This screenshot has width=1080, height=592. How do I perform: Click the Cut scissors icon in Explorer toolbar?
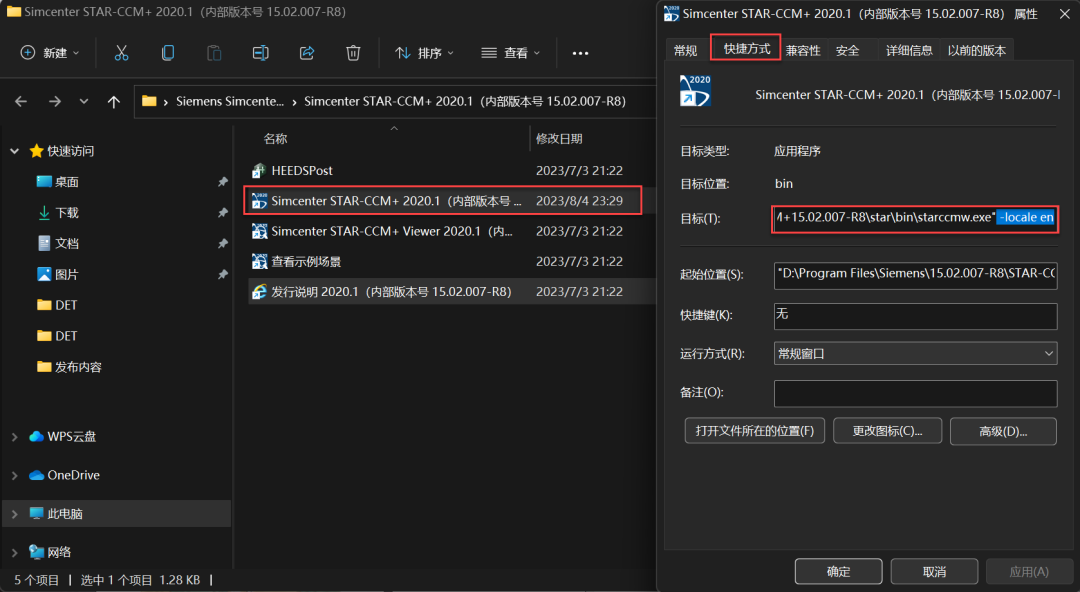[x=121, y=53]
